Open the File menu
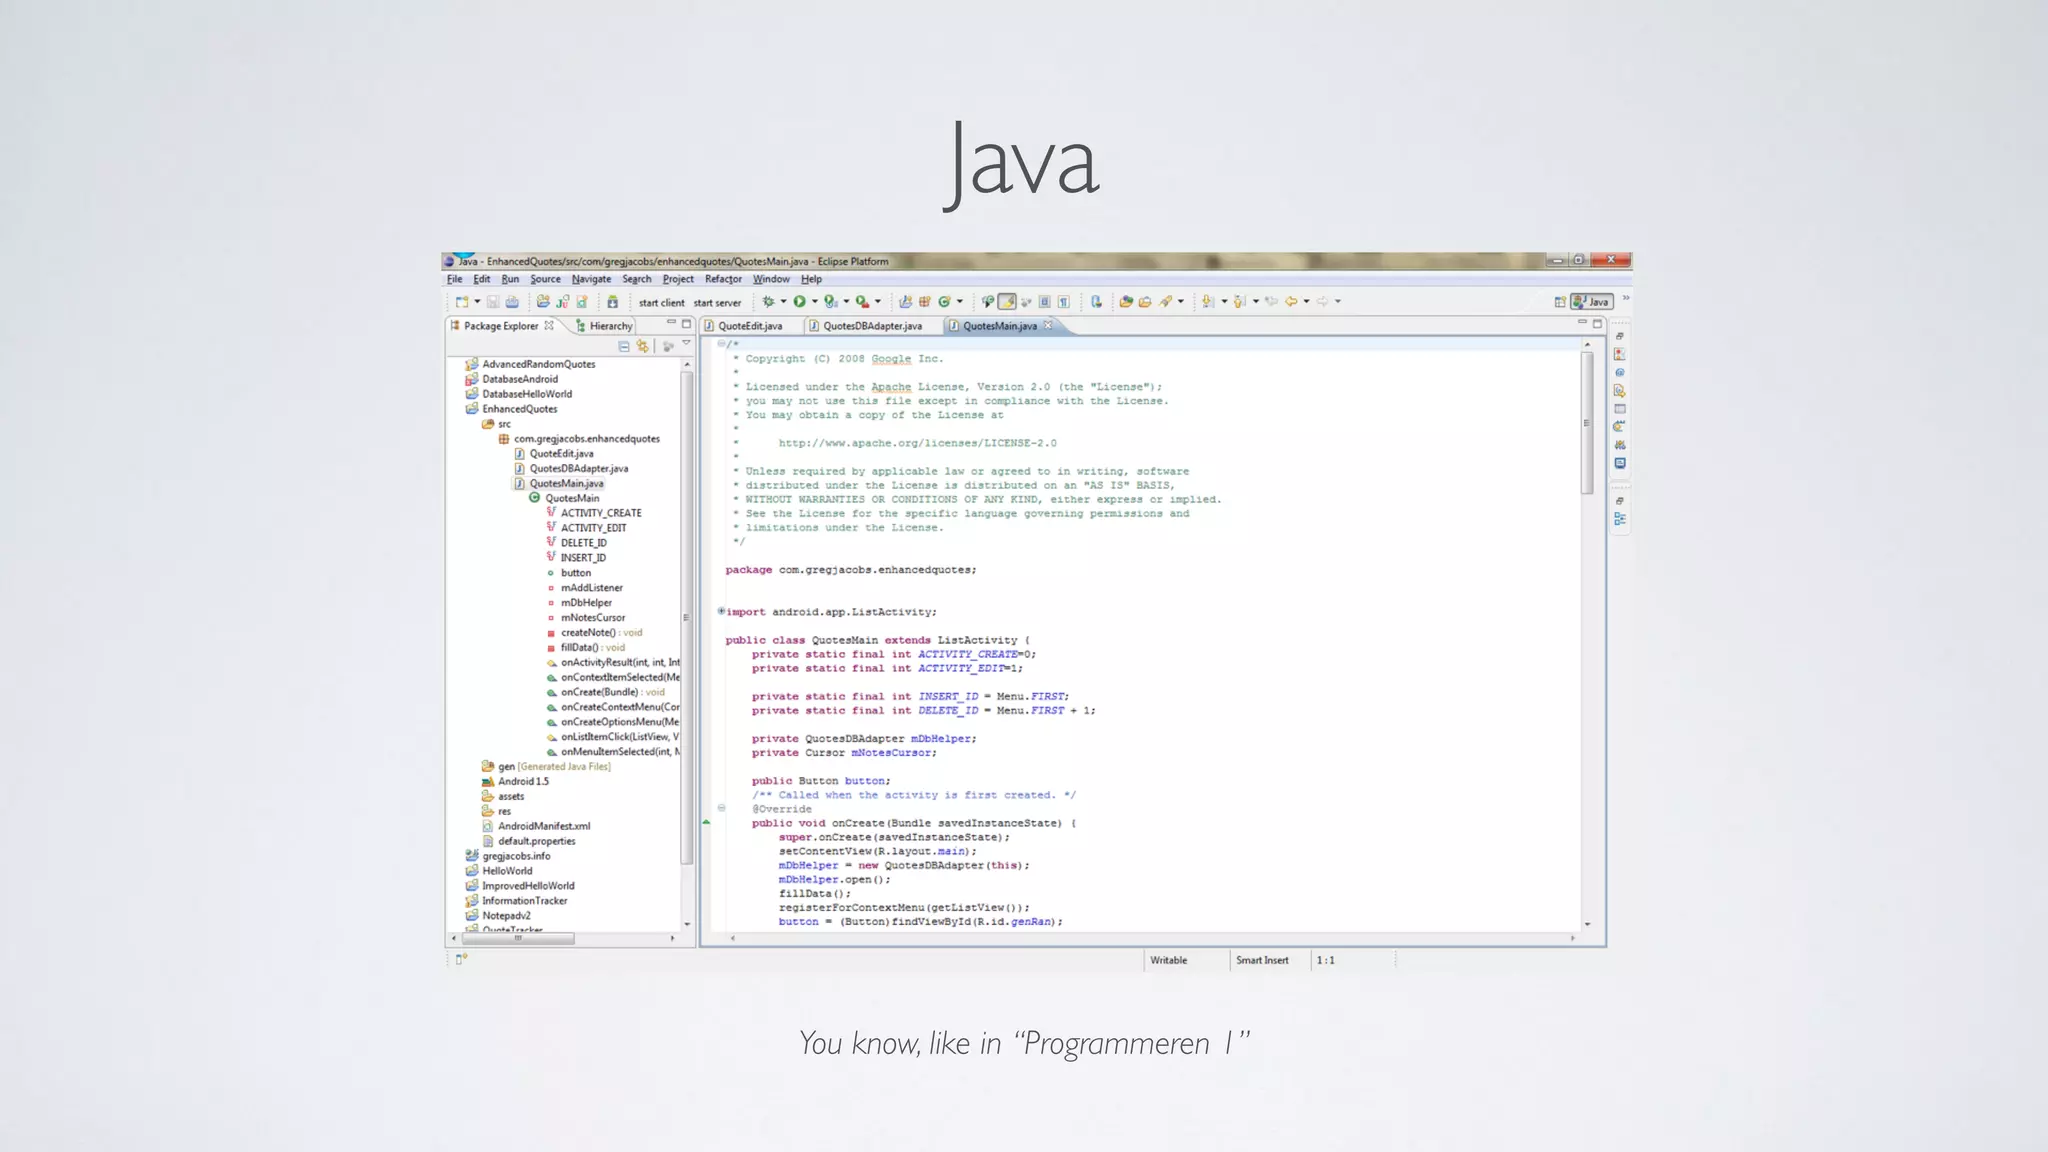This screenshot has width=2048, height=1152. (x=454, y=279)
